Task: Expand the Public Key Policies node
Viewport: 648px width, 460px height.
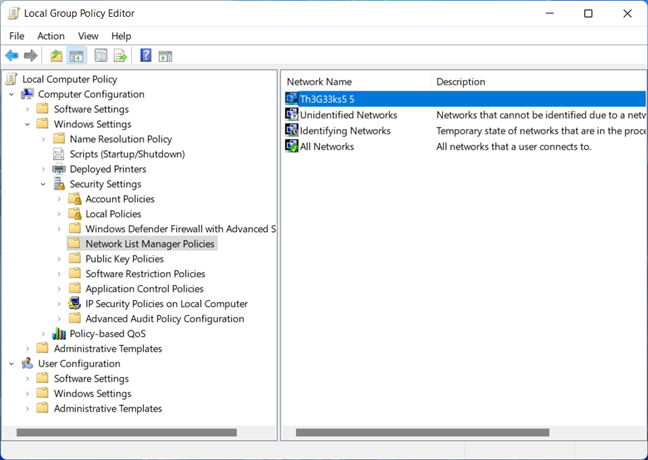Action: click(x=59, y=259)
